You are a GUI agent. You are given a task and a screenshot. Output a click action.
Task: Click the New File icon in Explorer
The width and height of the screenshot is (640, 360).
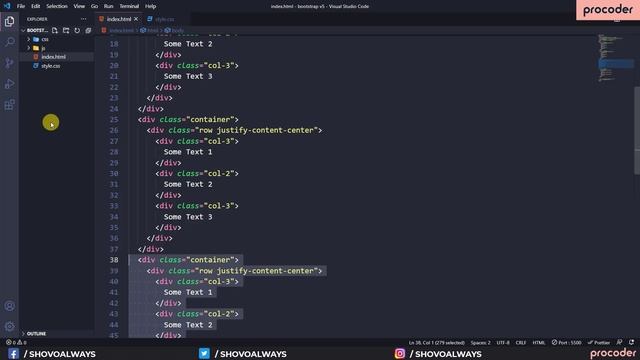[x=55, y=31]
